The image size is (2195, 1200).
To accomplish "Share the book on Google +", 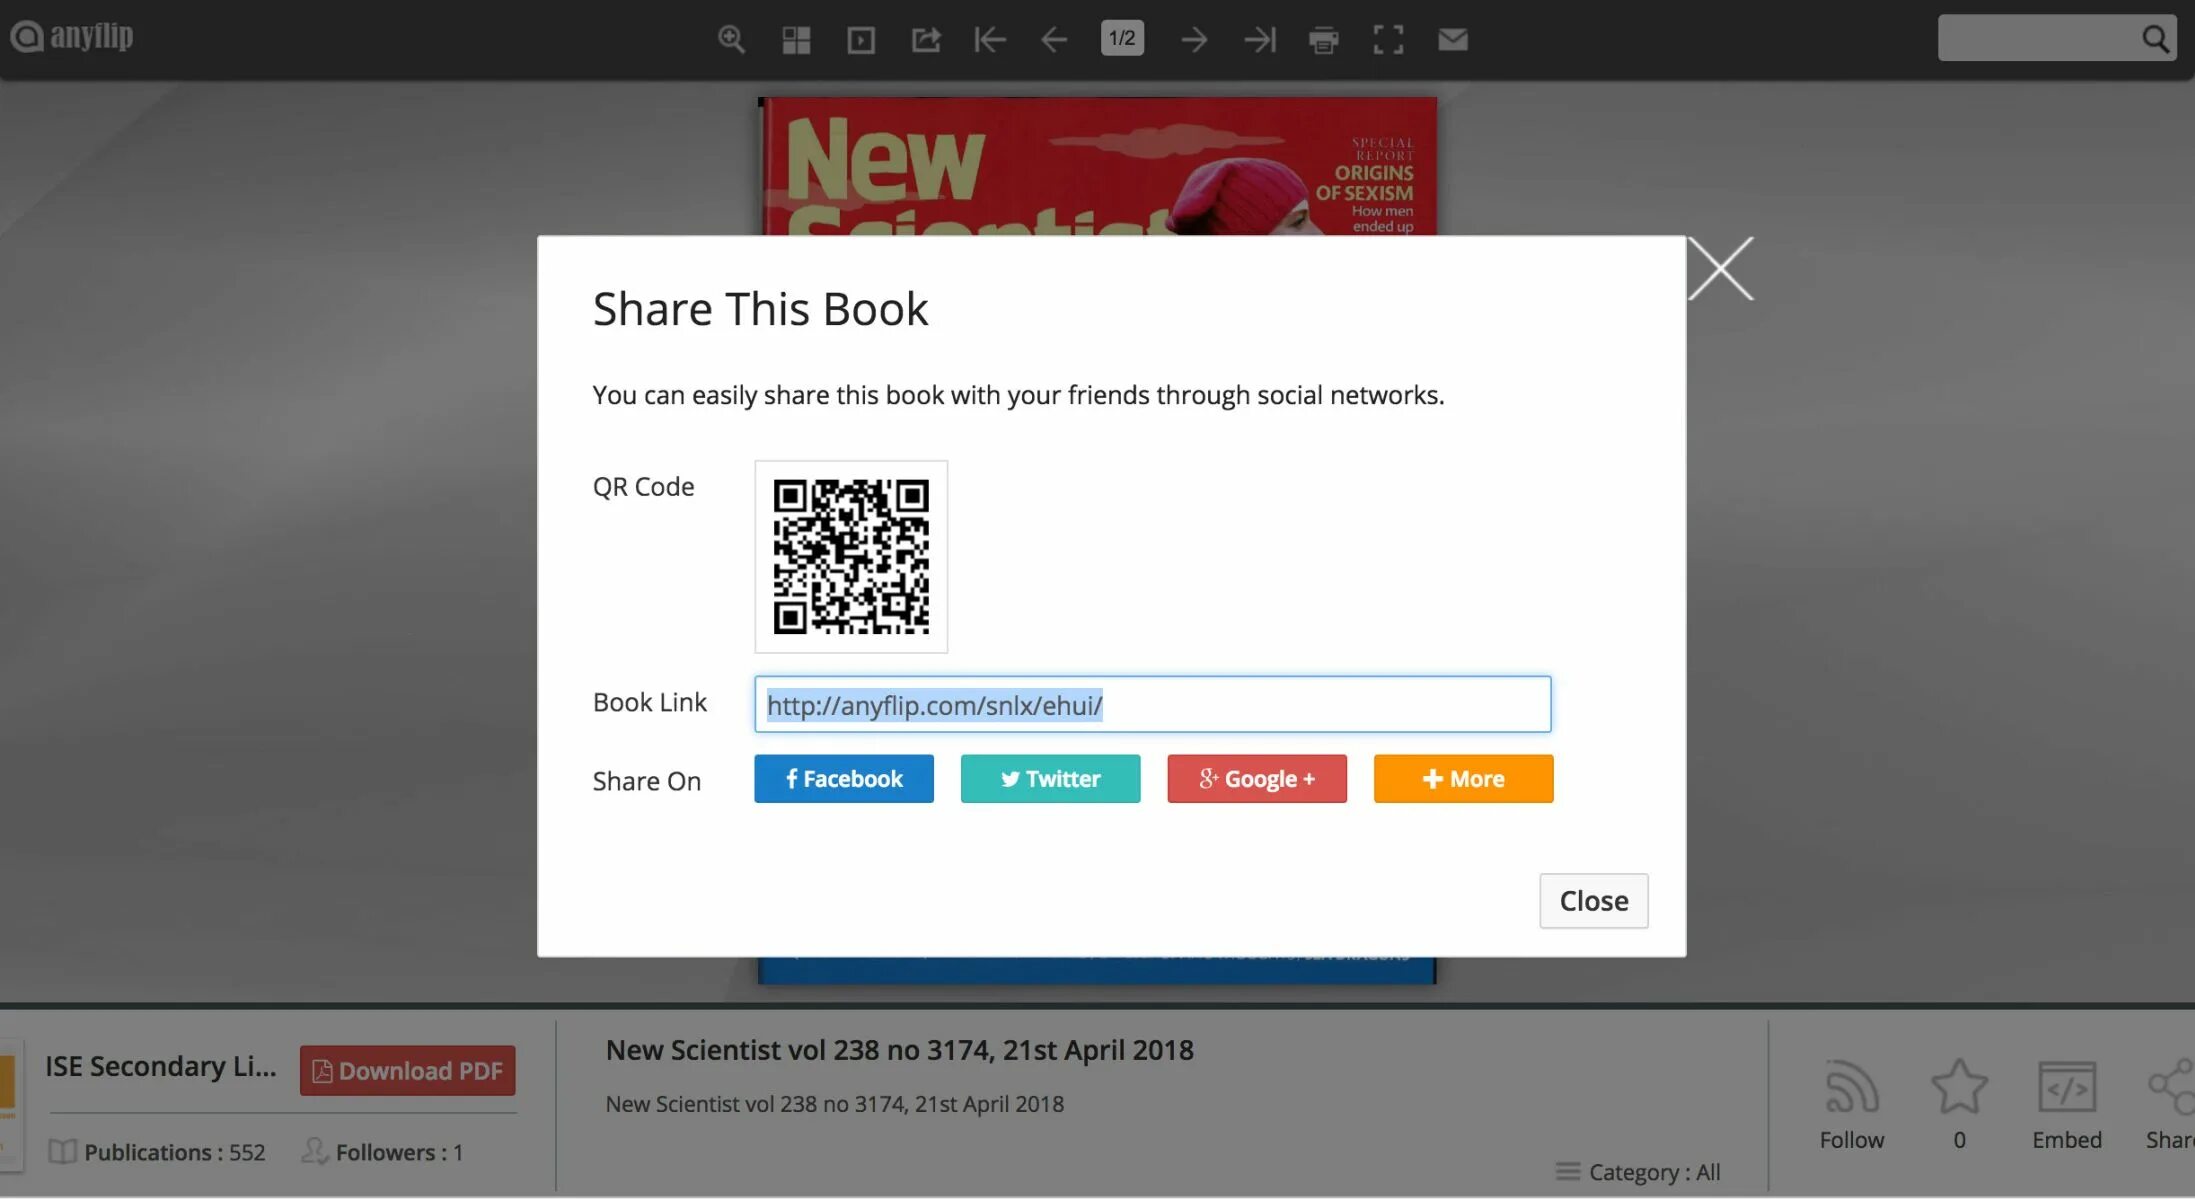I will 1257,779.
